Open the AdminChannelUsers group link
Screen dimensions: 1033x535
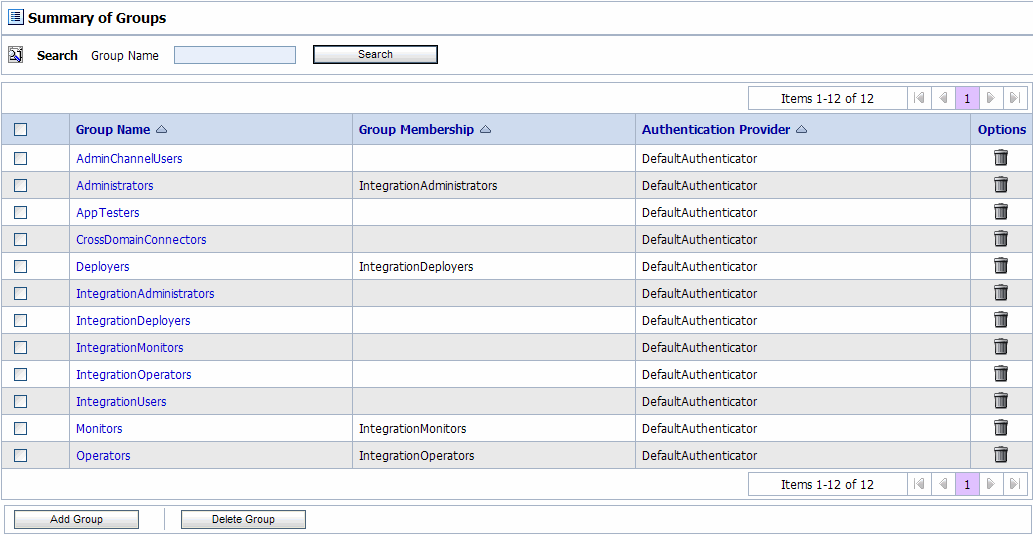point(129,158)
